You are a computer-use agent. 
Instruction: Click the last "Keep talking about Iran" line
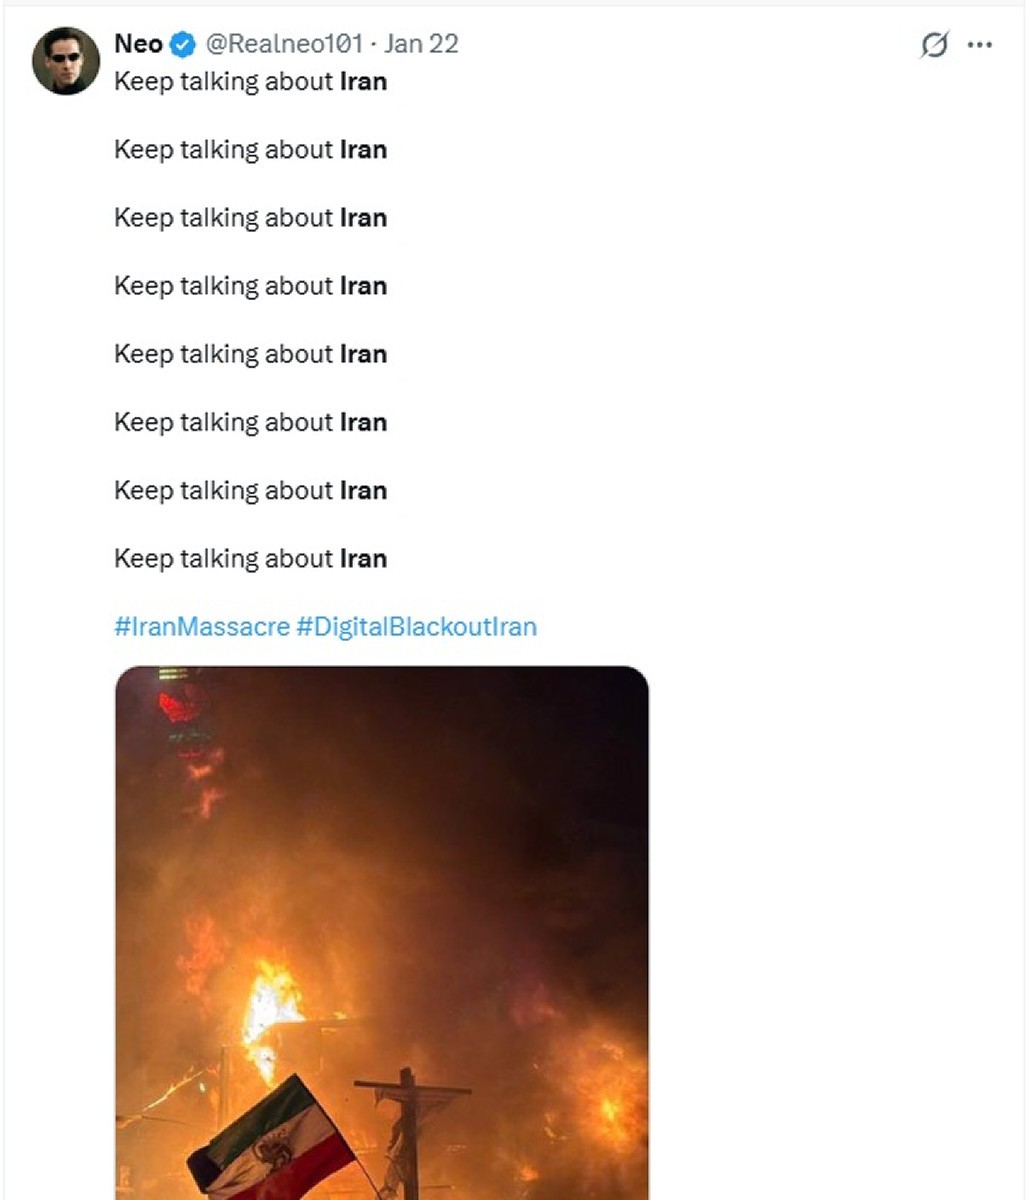tap(250, 559)
